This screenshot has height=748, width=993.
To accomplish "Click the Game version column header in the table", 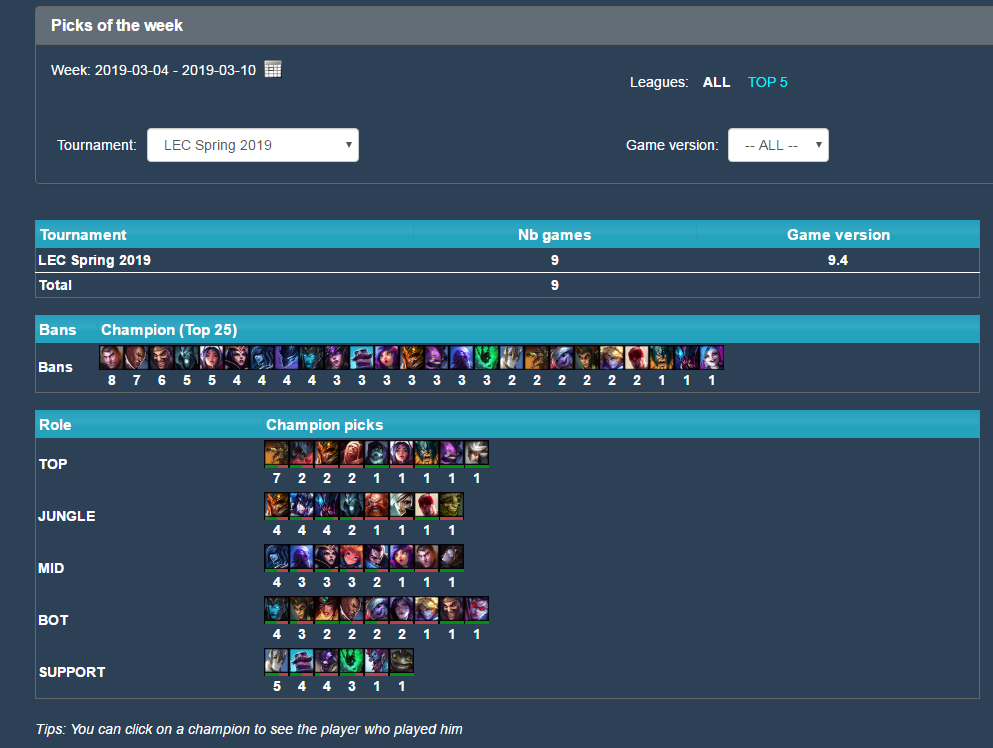I will [x=838, y=235].
